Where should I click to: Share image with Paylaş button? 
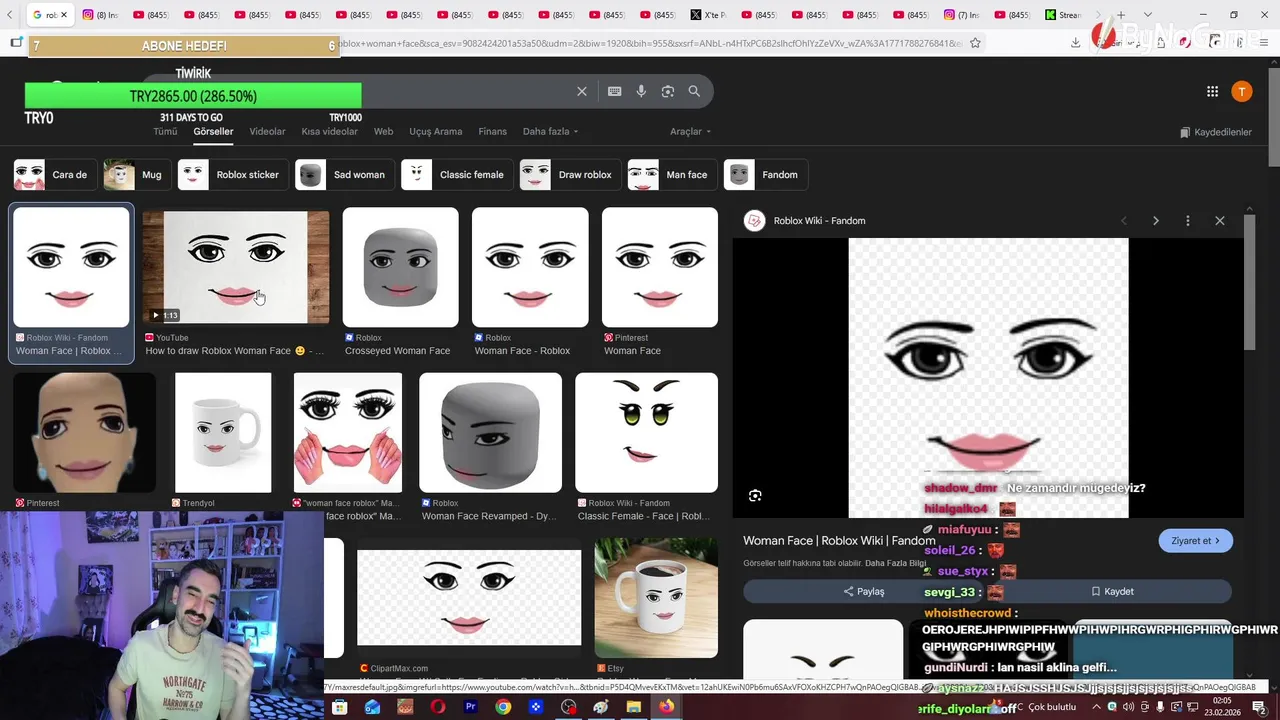pyautogui.click(x=864, y=591)
